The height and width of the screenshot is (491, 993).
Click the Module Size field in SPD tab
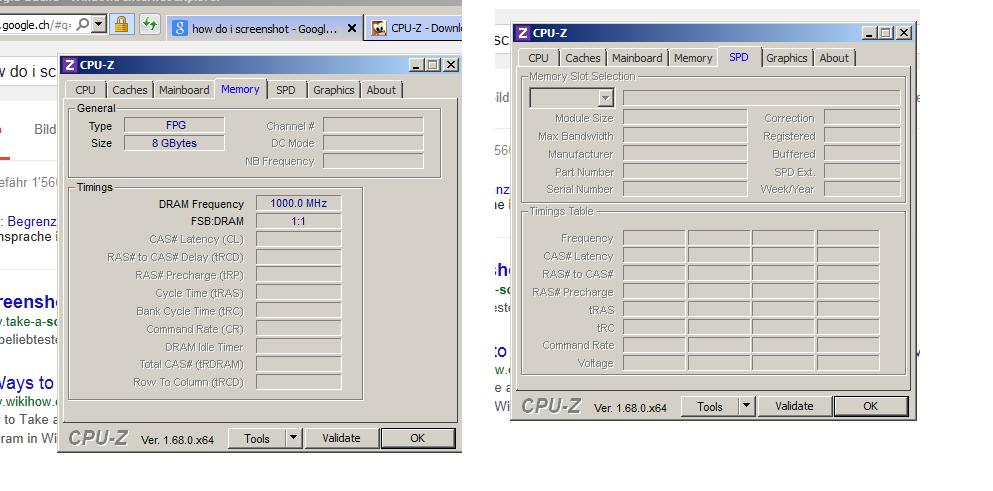(x=685, y=118)
